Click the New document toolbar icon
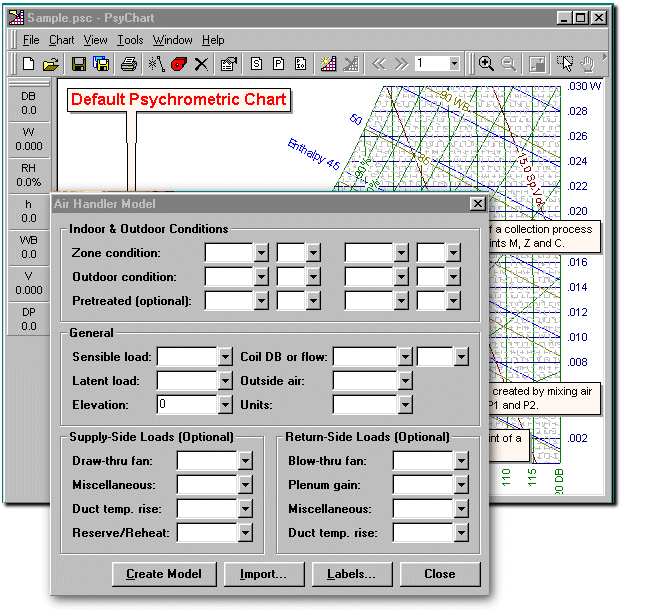This screenshot has width=647, height=614. (28, 64)
